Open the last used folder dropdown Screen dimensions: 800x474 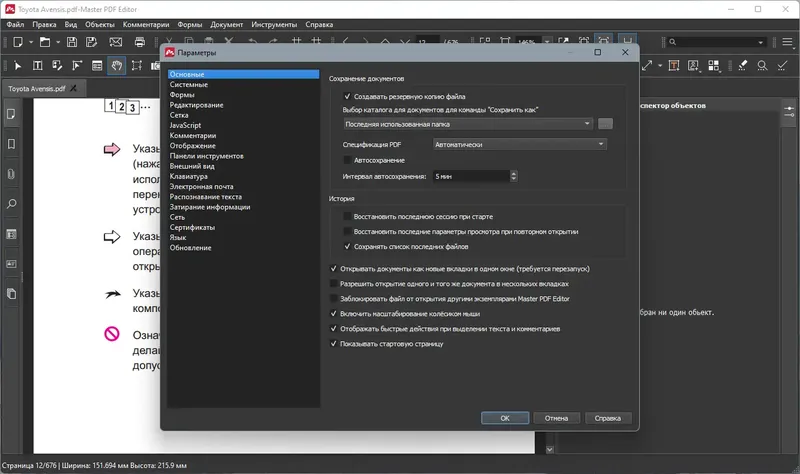click(468, 124)
